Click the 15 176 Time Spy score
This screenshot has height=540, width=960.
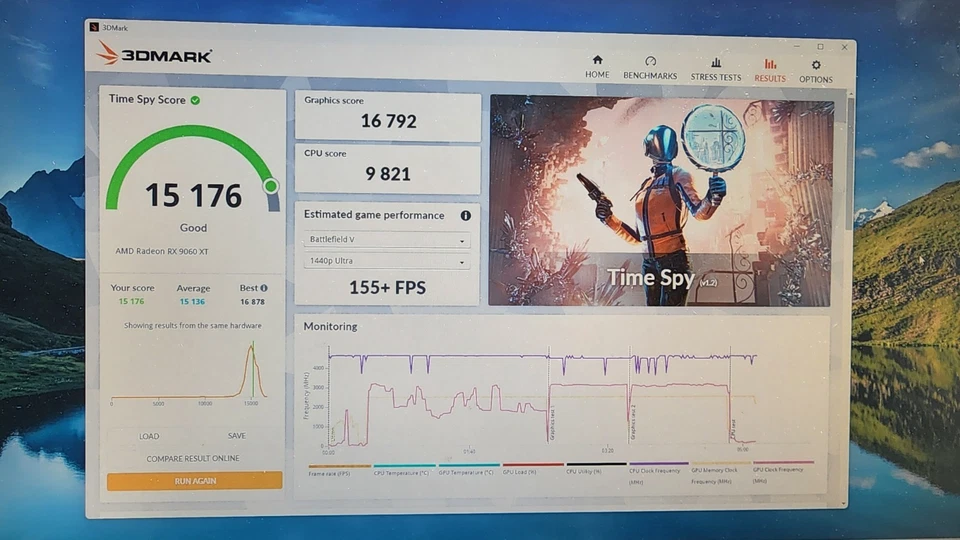coord(193,196)
